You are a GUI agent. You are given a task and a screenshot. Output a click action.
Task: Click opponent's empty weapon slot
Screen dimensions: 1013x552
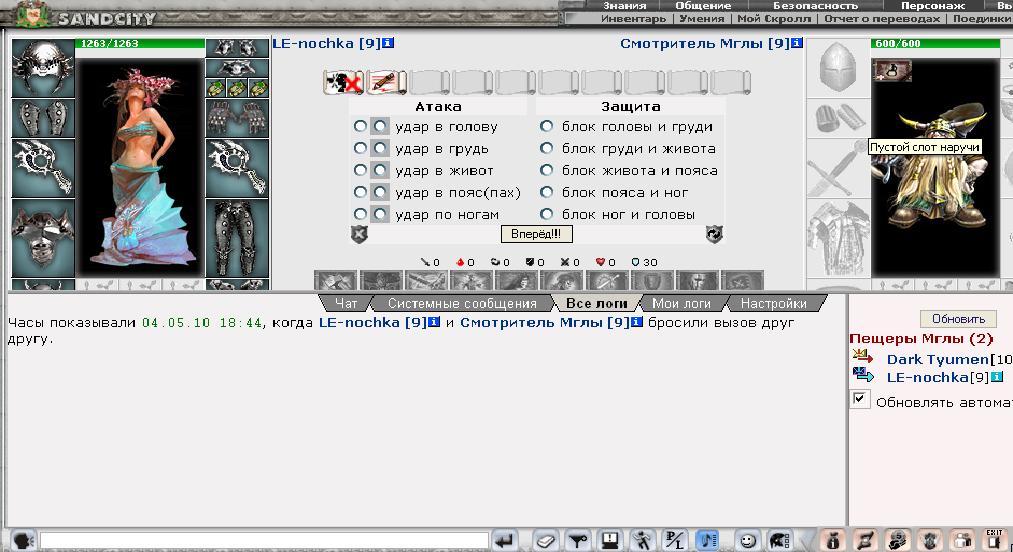[838, 168]
